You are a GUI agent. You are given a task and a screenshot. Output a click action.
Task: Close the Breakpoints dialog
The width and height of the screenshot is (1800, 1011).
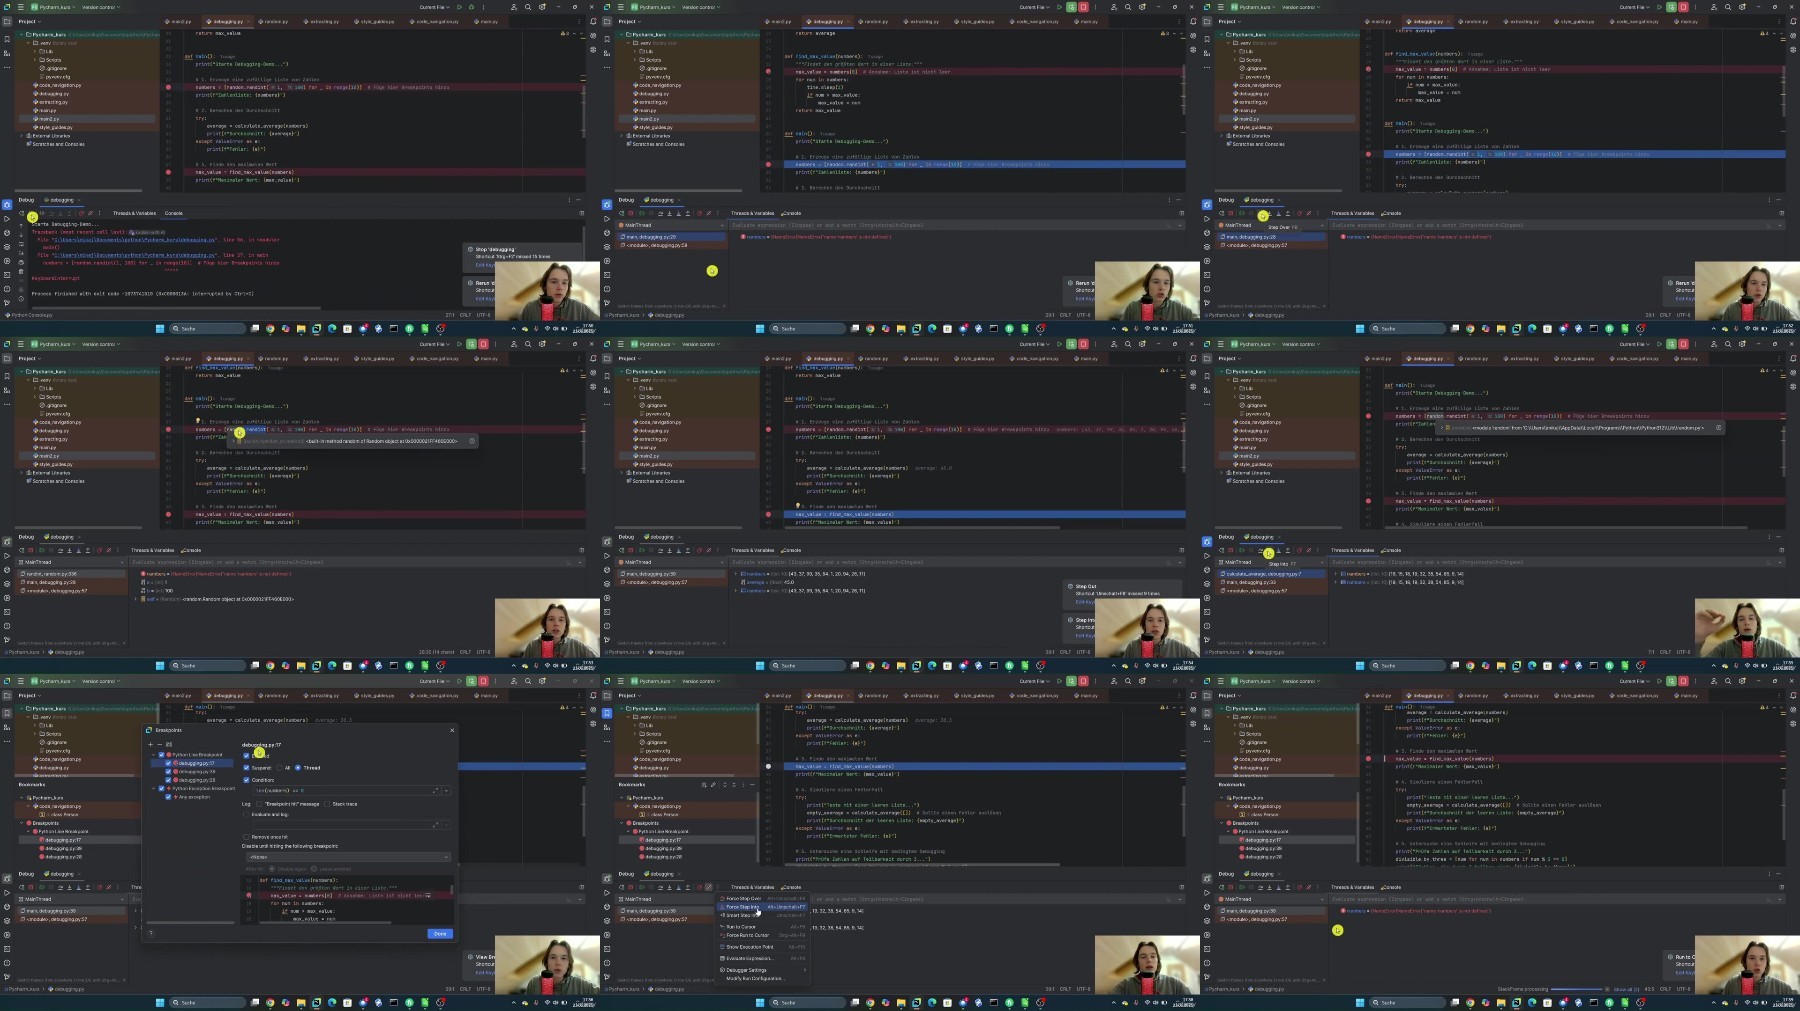pyautogui.click(x=452, y=730)
